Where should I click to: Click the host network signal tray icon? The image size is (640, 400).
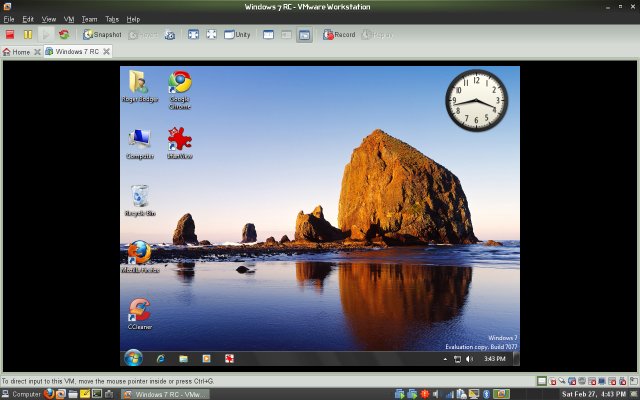coord(449,394)
